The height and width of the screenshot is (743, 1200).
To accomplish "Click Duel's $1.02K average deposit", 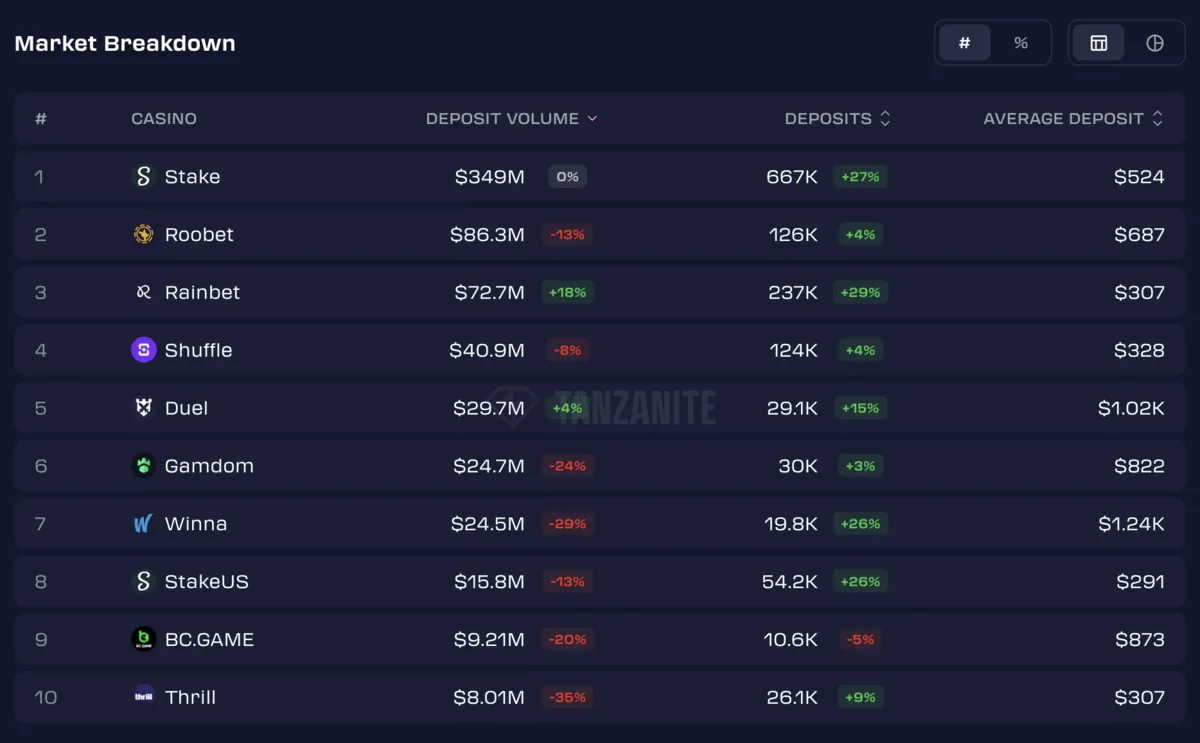I will (1131, 408).
